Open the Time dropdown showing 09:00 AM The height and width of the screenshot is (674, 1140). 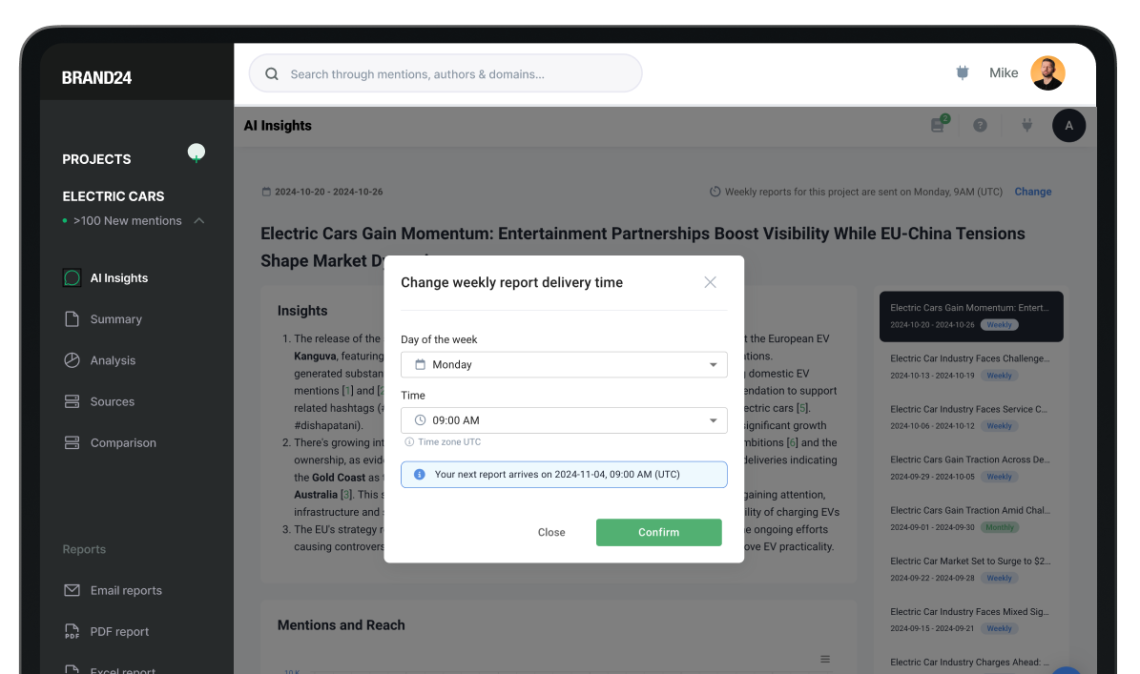564,420
